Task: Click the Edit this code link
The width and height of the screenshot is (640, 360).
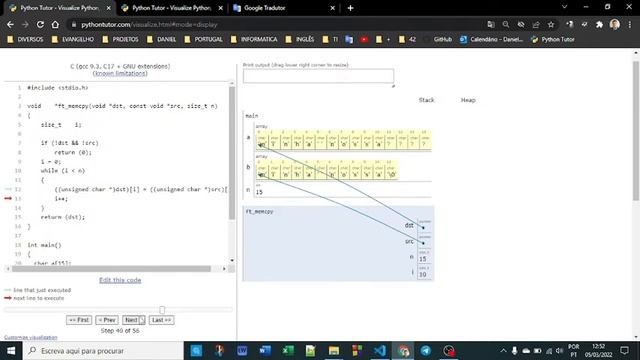Action: tap(120, 280)
